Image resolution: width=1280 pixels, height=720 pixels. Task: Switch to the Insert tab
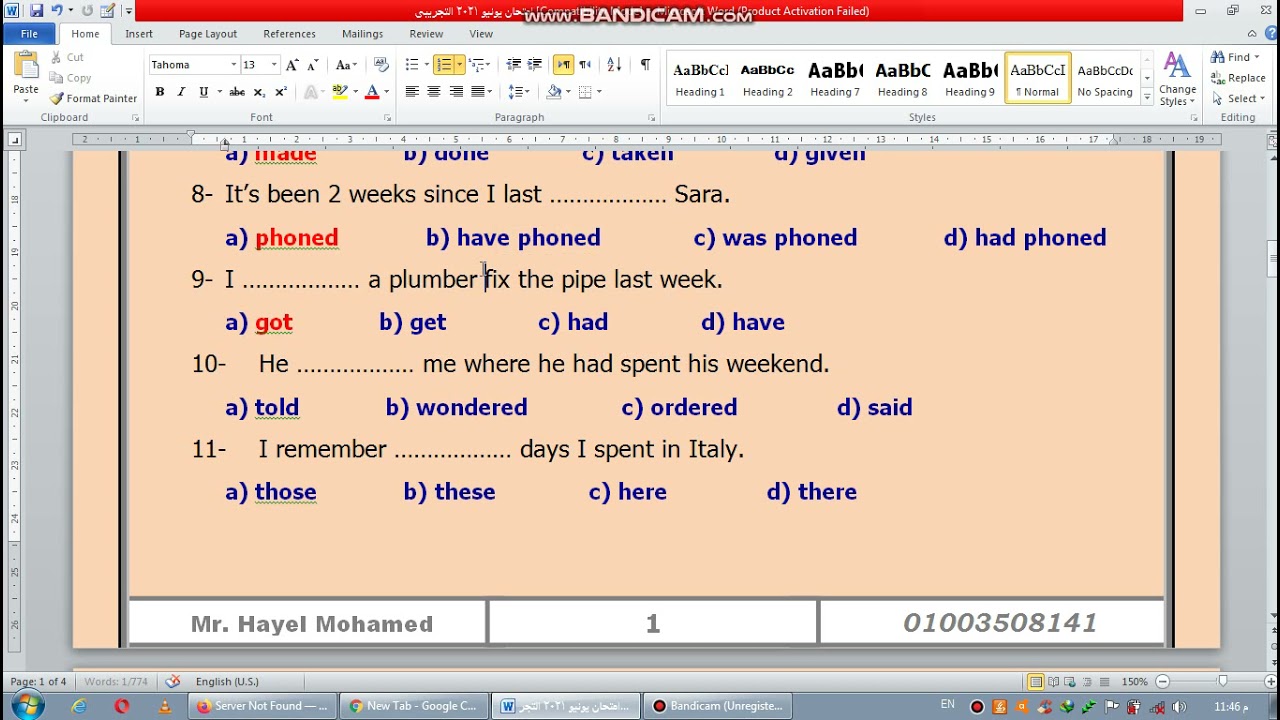click(x=139, y=34)
